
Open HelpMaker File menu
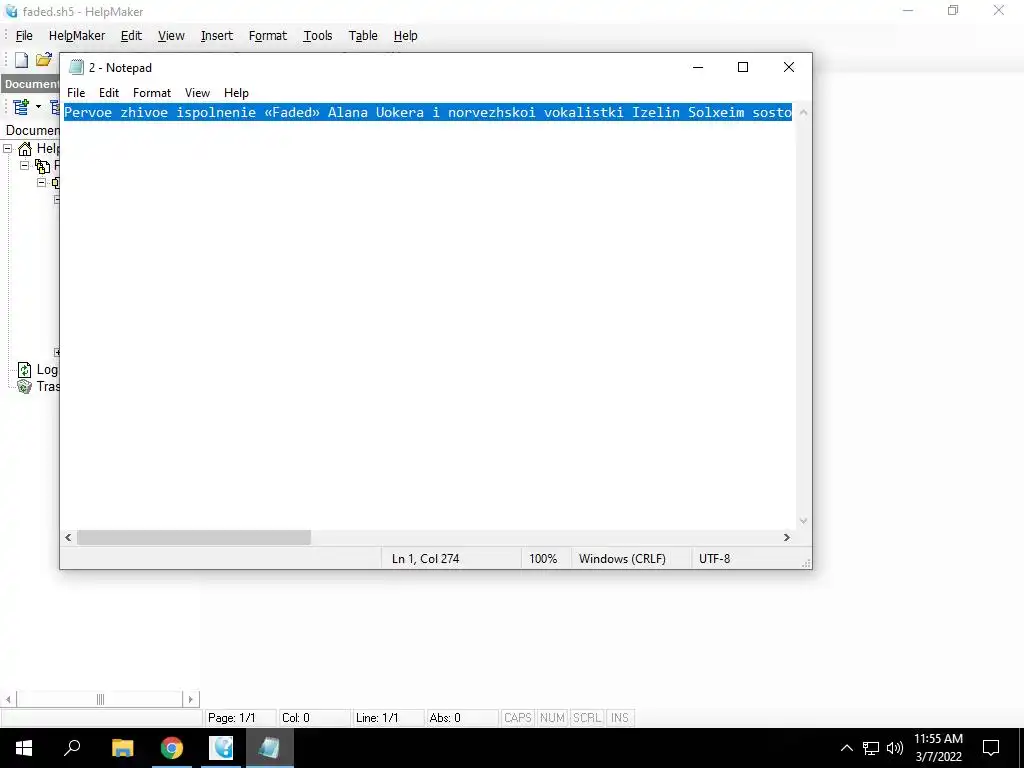tap(24, 36)
